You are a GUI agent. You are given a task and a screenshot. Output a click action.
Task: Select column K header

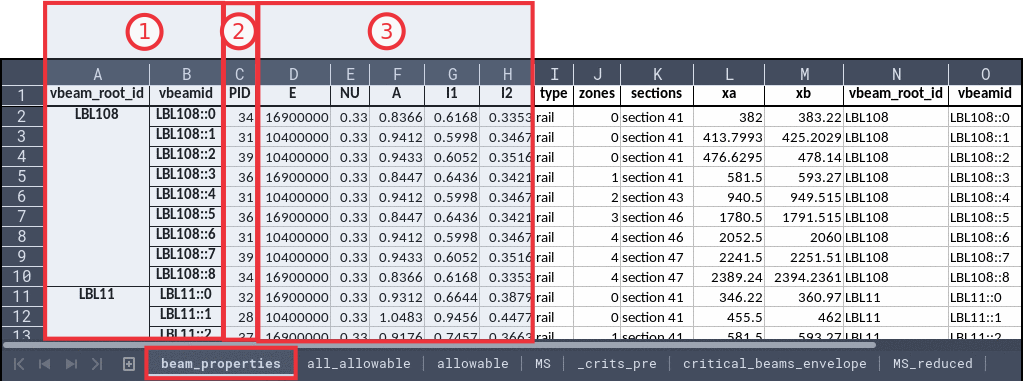pos(656,74)
